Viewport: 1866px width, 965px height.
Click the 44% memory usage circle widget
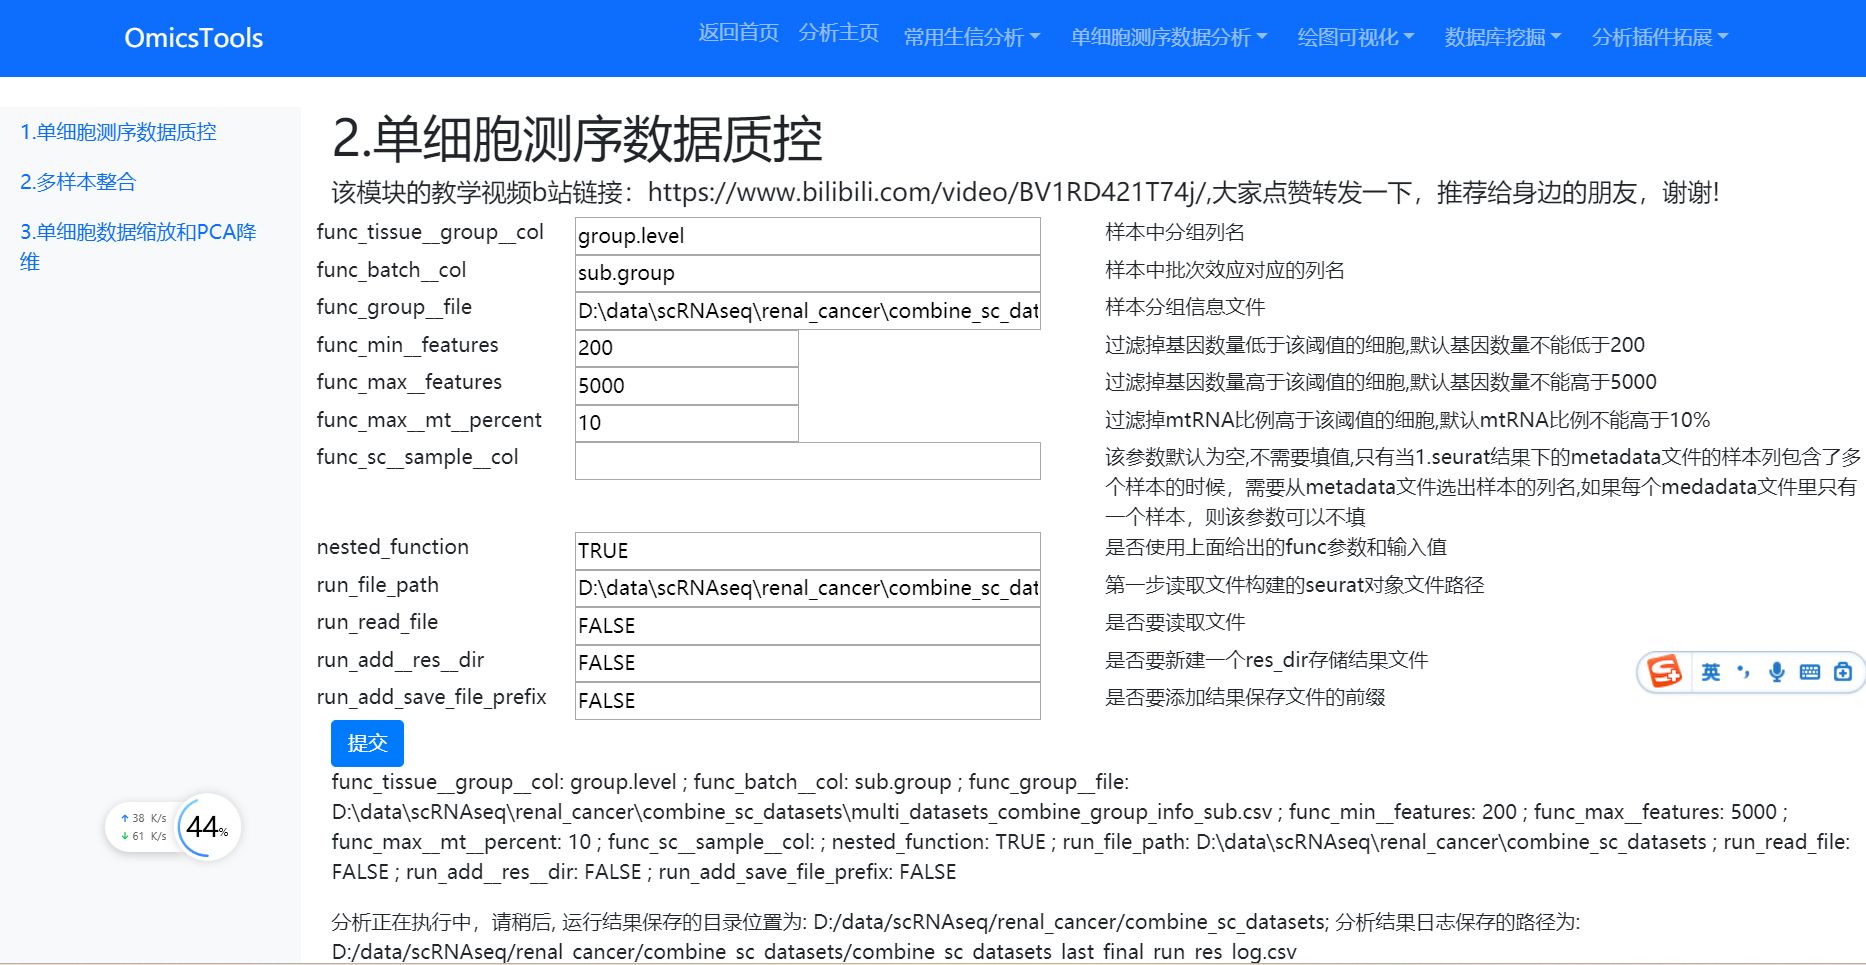[208, 827]
